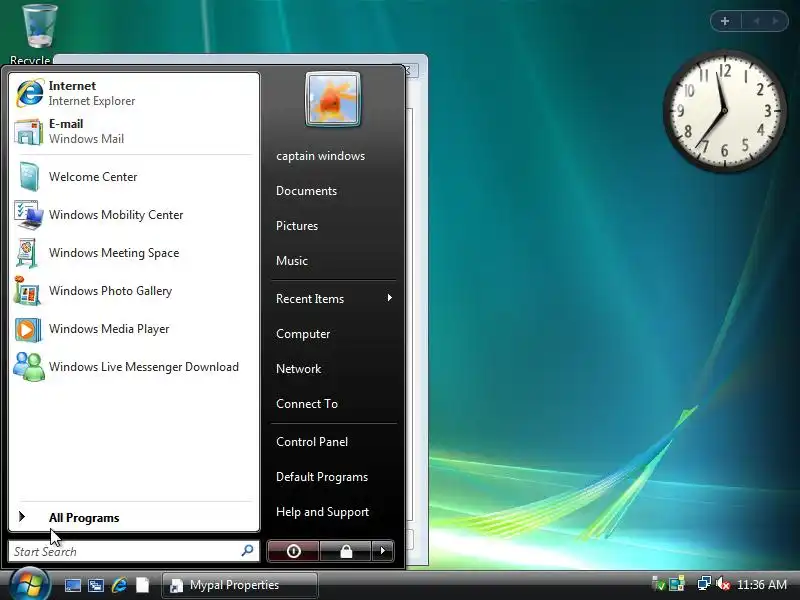Lock the computer with padlock button
The height and width of the screenshot is (600, 800).
pos(346,551)
